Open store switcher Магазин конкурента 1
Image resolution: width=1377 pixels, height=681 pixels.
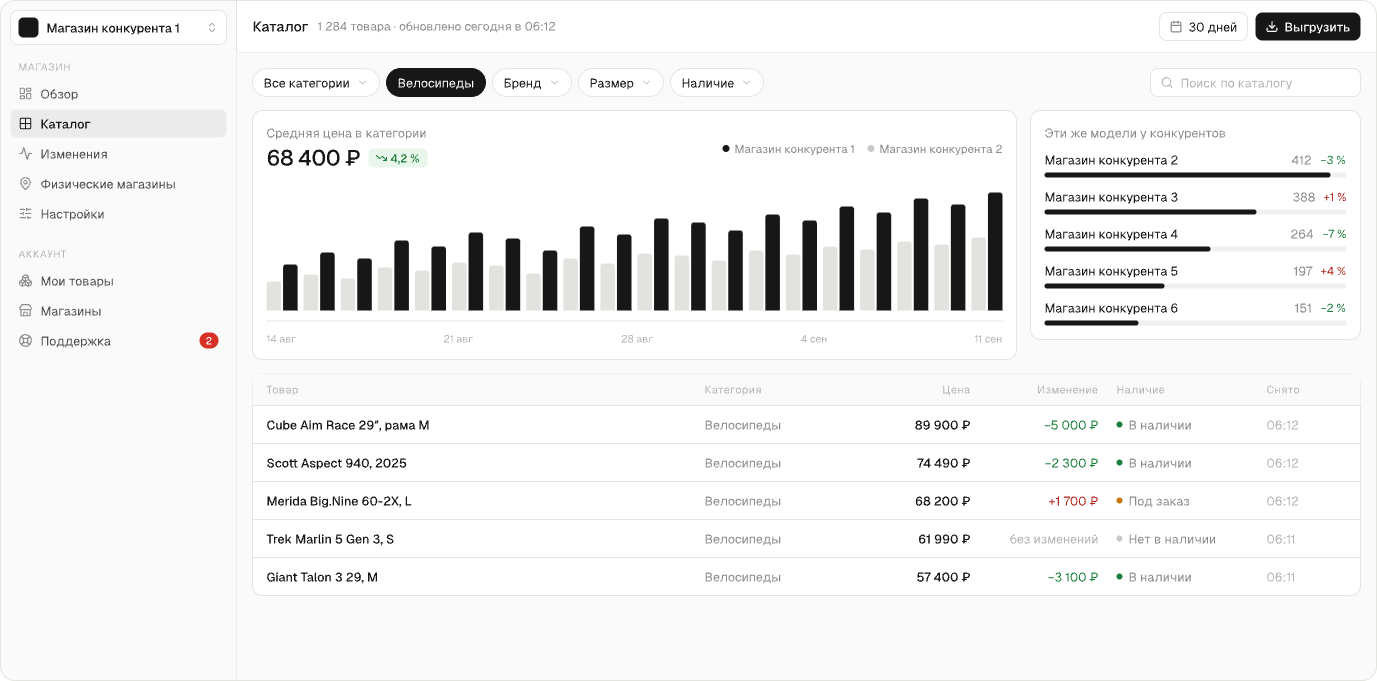point(118,28)
